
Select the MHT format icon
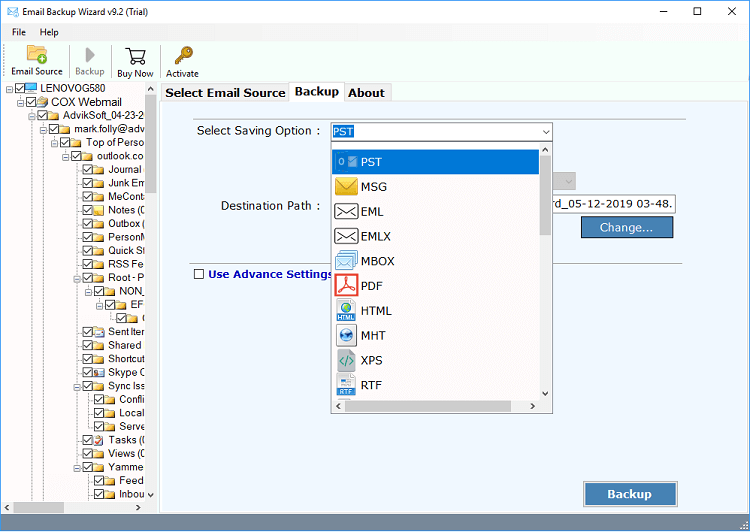[x=346, y=335]
